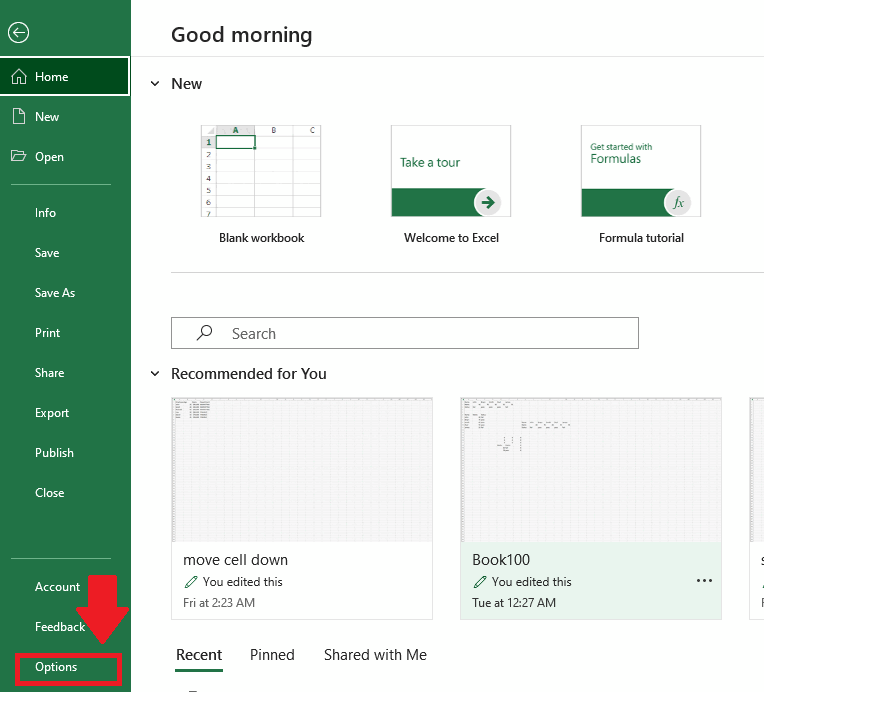Collapse the Recommended for You section
Viewport: 884px width, 707px height.
click(x=155, y=373)
